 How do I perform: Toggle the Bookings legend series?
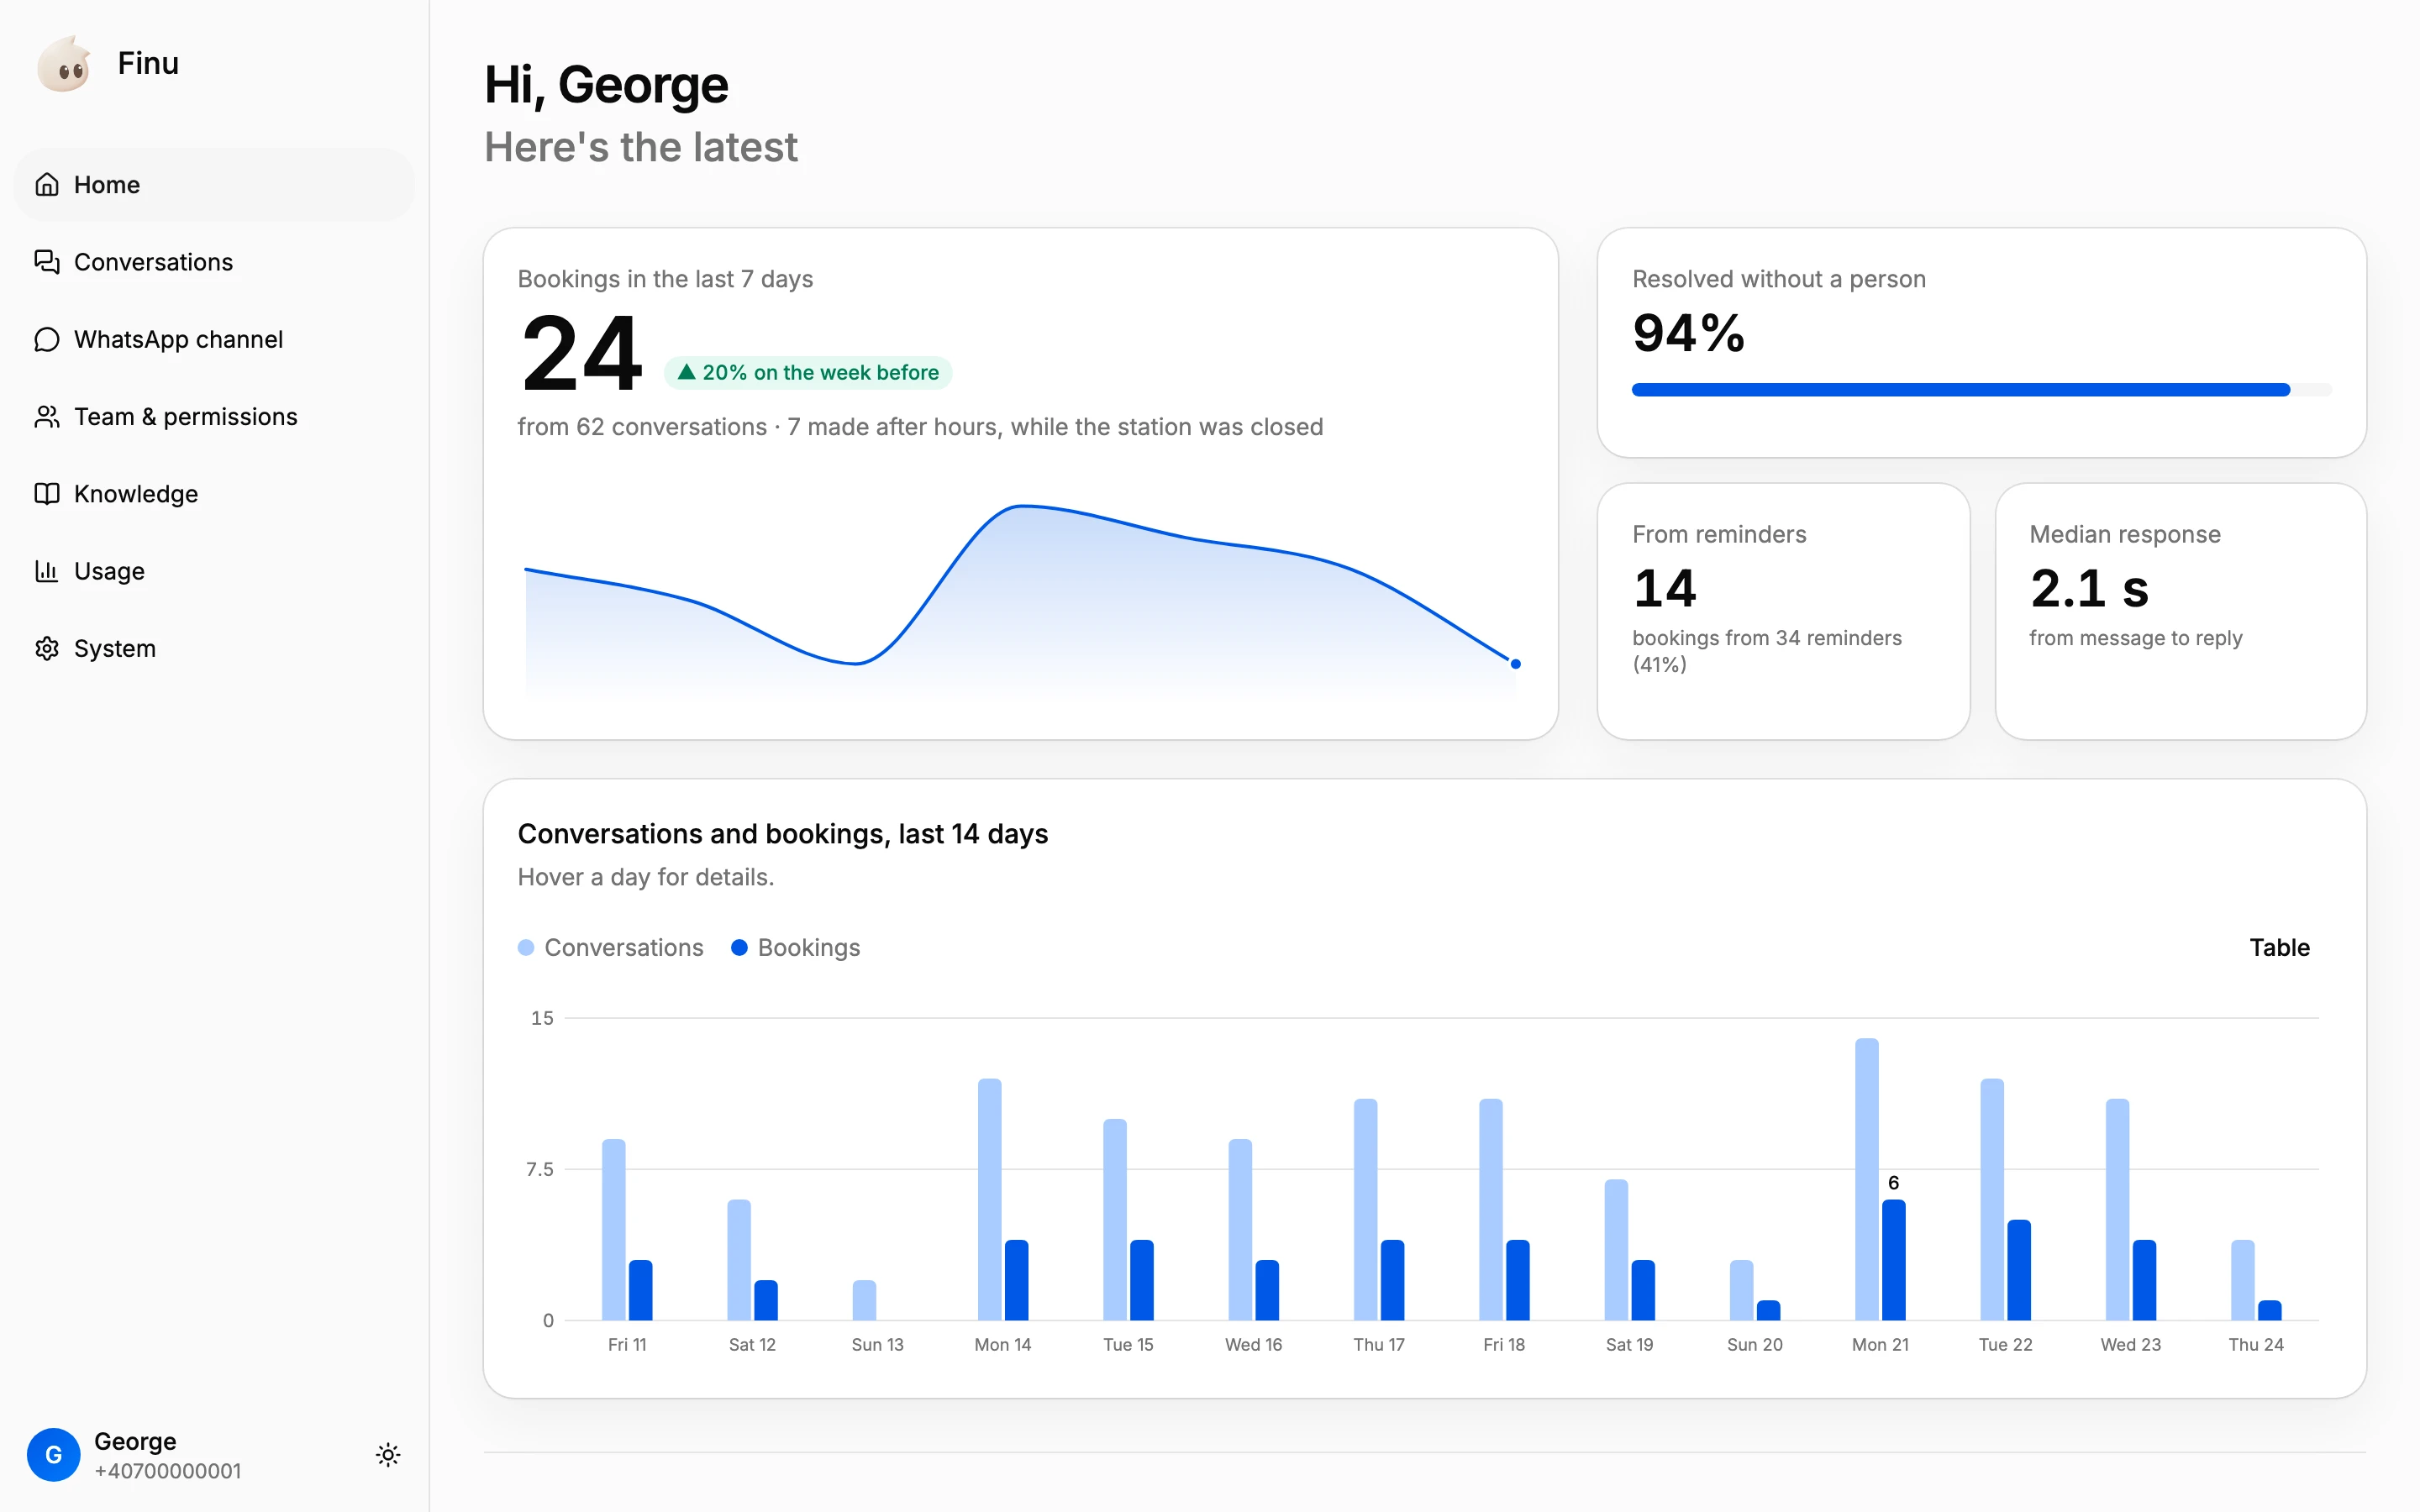796,948
